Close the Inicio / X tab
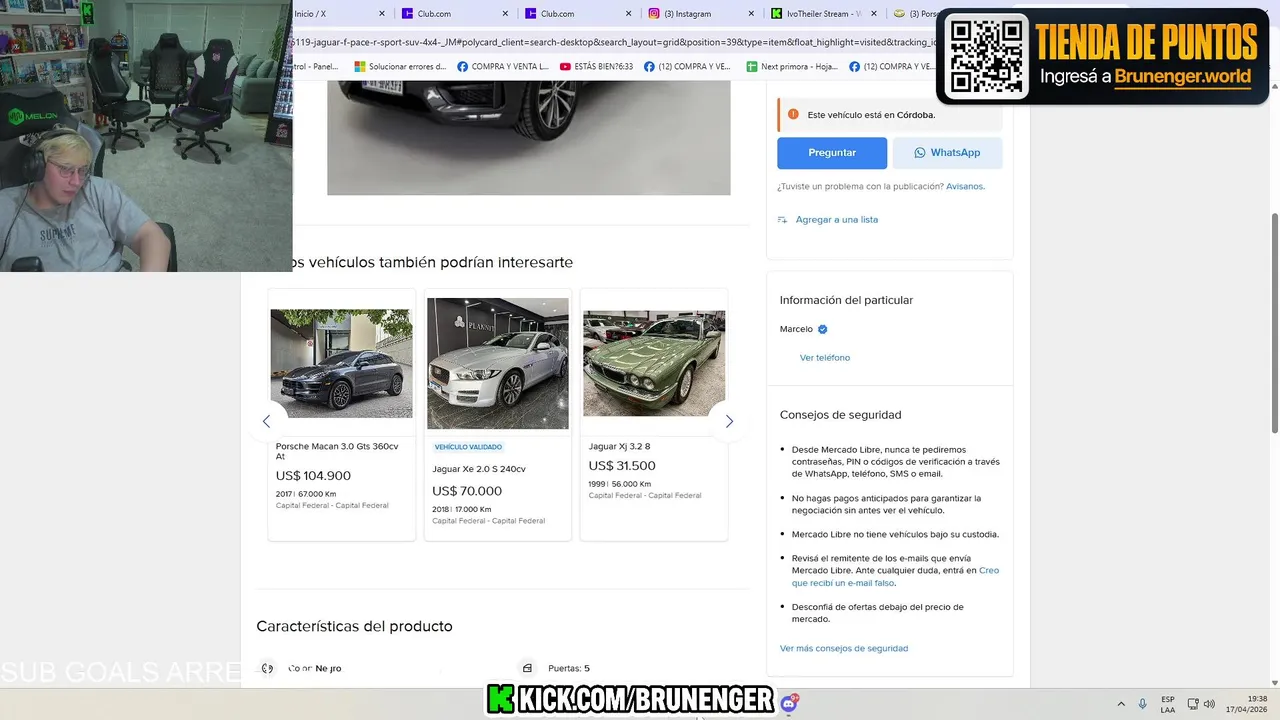Image resolution: width=1280 pixels, height=720 pixels. pyautogui.click(x=382, y=14)
